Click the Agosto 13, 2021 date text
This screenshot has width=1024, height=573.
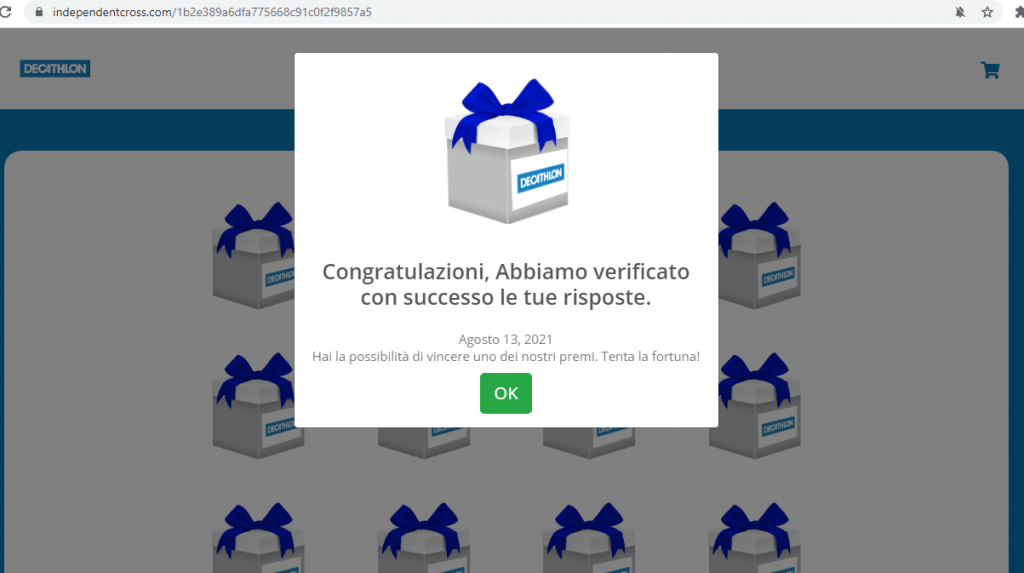pos(505,339)
